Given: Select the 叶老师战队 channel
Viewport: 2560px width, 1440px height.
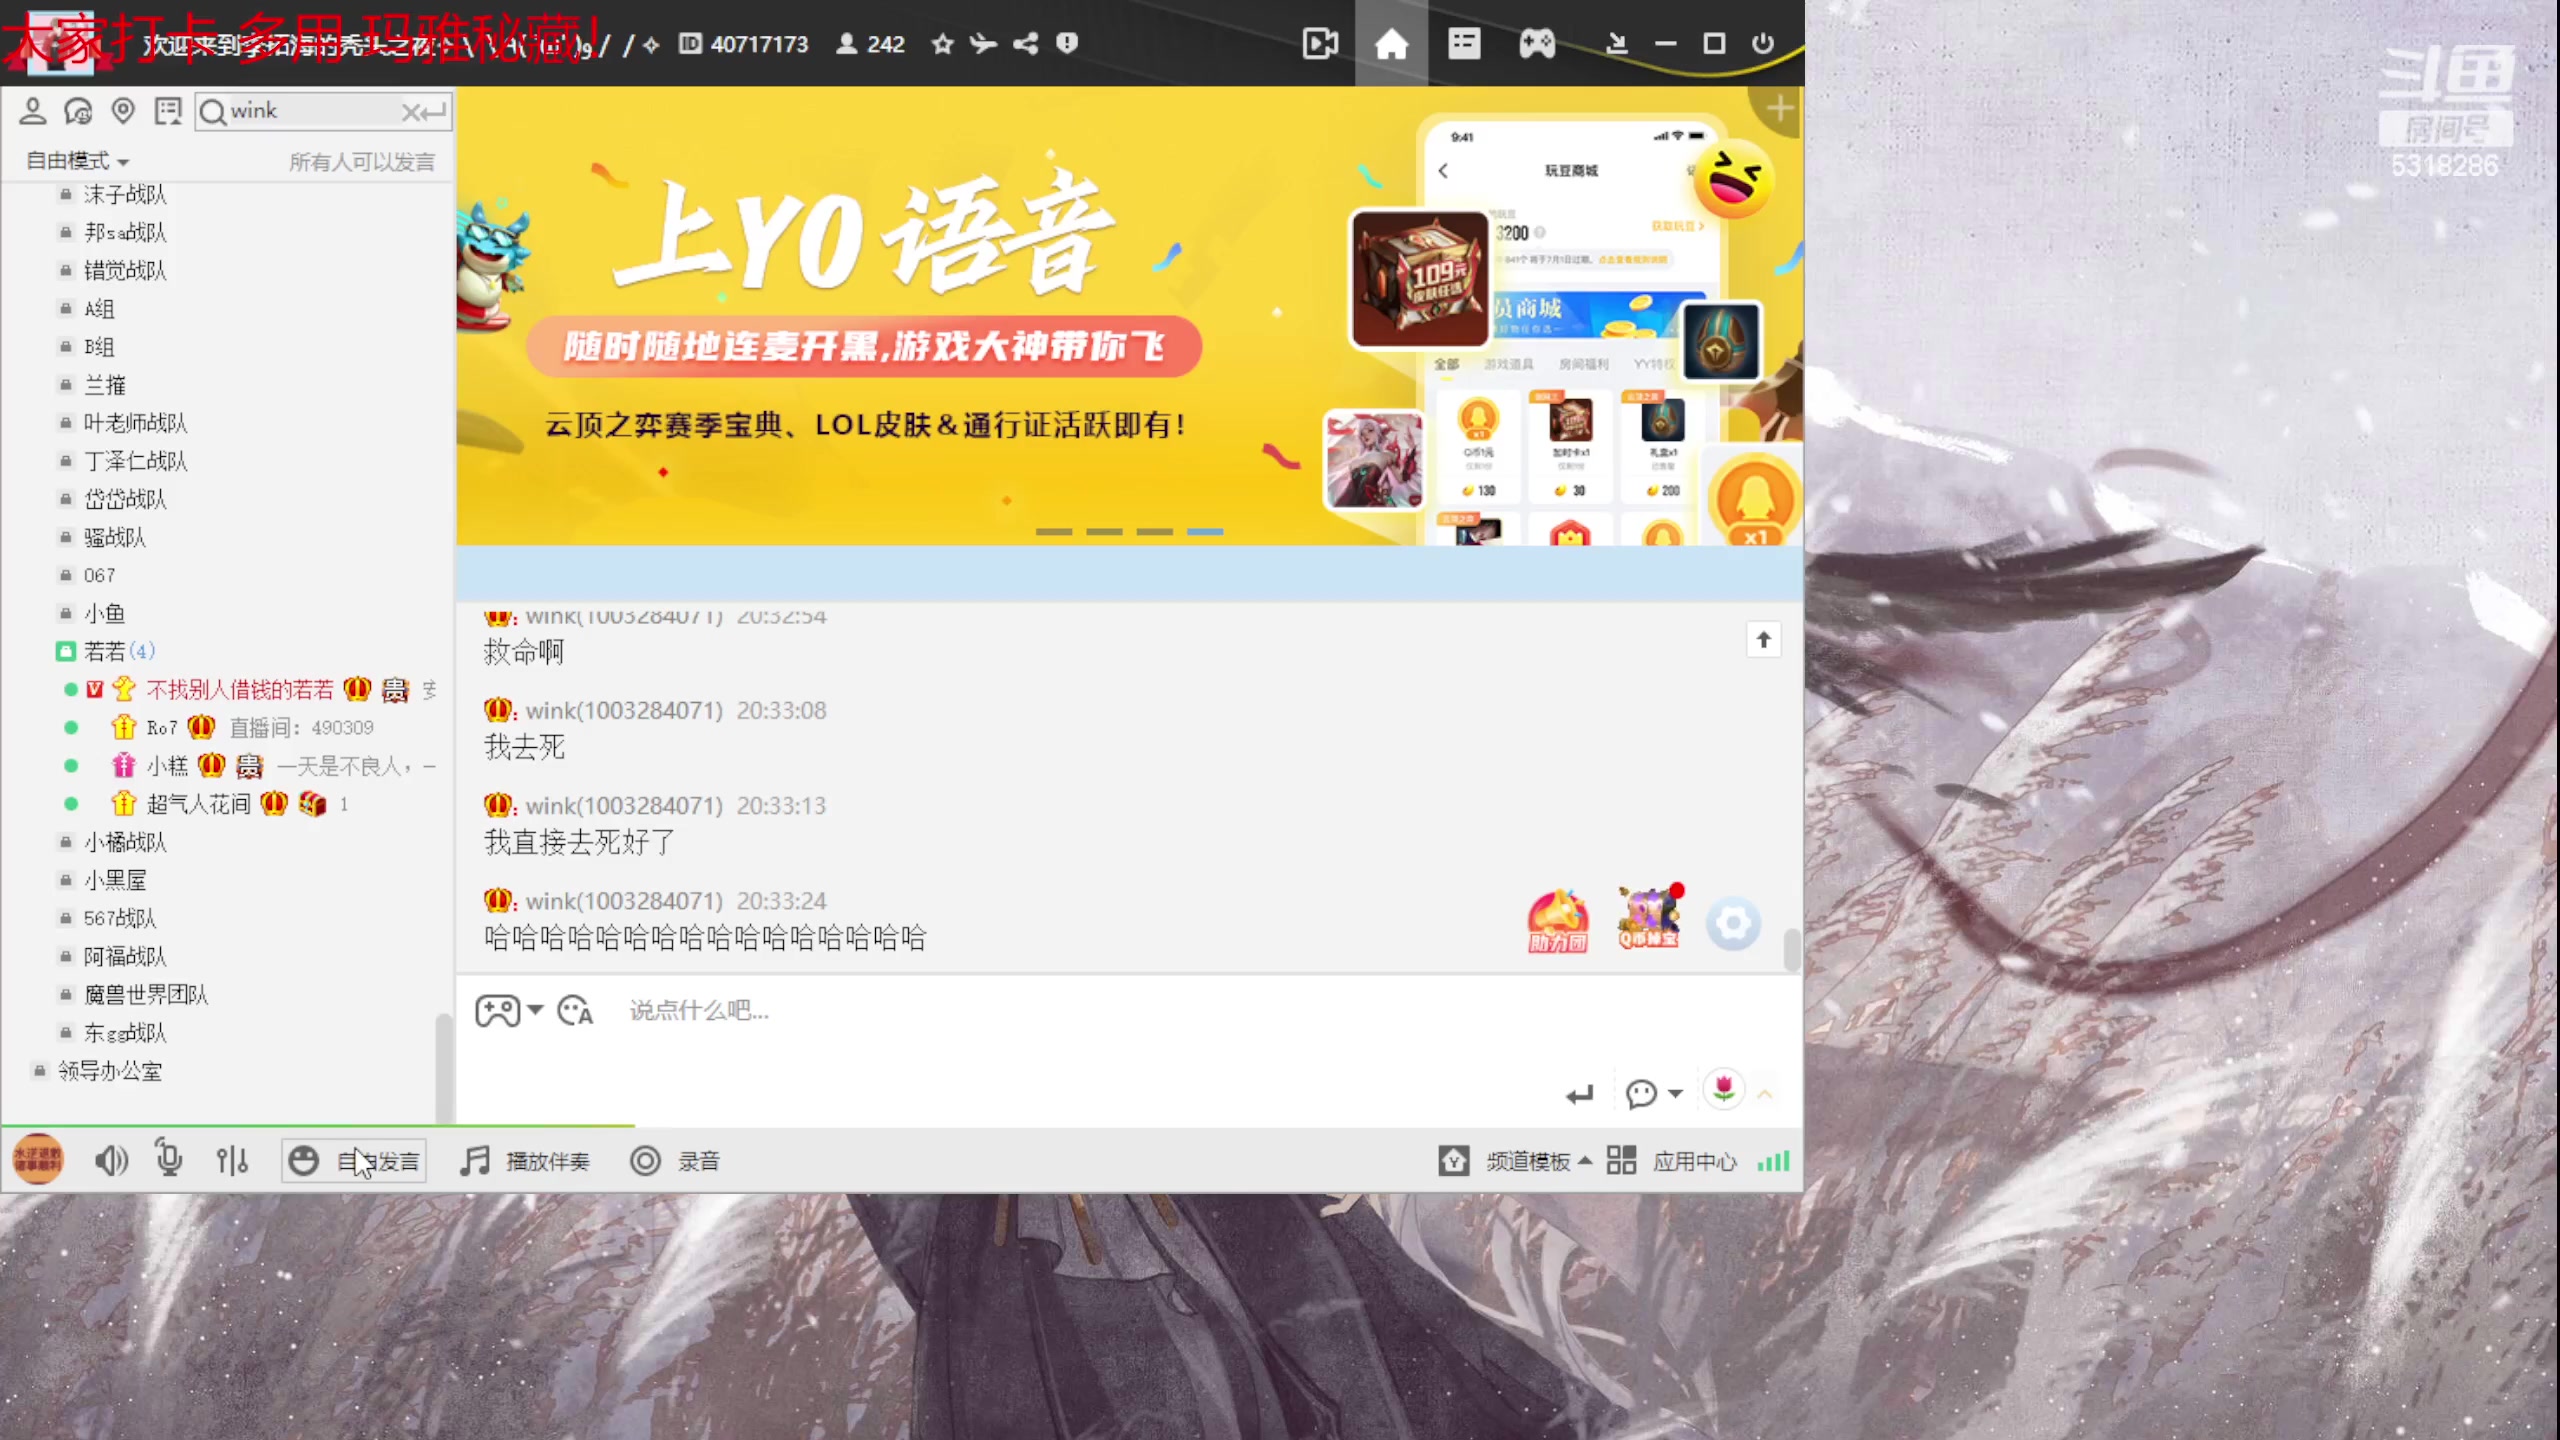Looking at the screenshot, I should (x=135, y=423).
